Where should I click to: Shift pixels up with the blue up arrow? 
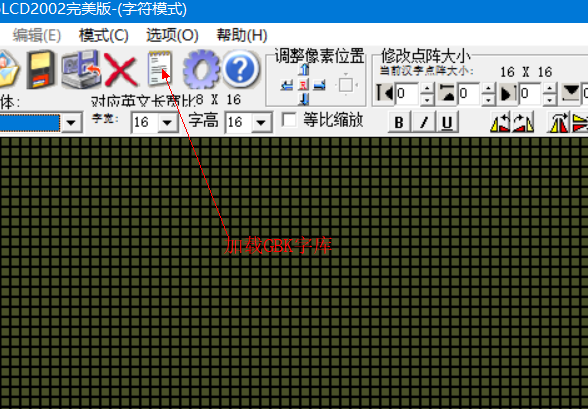(x=304, y=69)
